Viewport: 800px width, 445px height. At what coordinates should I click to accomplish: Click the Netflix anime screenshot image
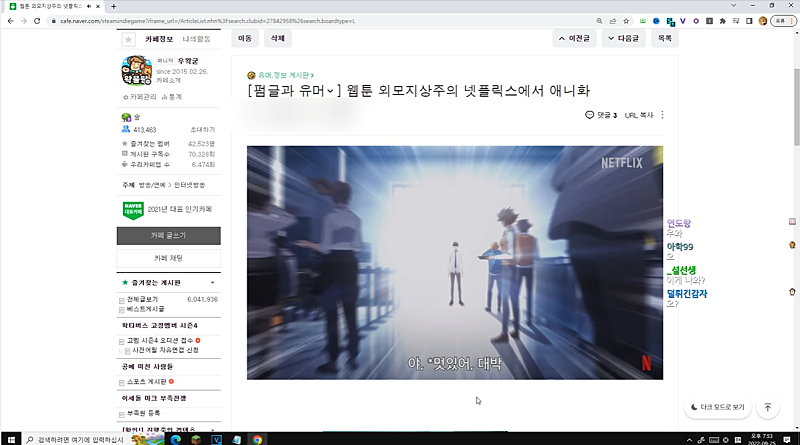tap(454, 262)
